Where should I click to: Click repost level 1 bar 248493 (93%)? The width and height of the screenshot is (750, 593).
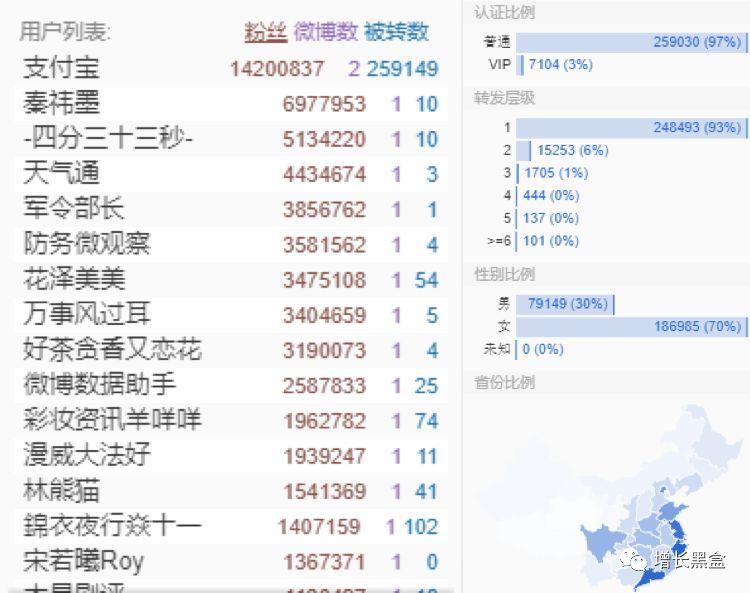click(631, 128)
